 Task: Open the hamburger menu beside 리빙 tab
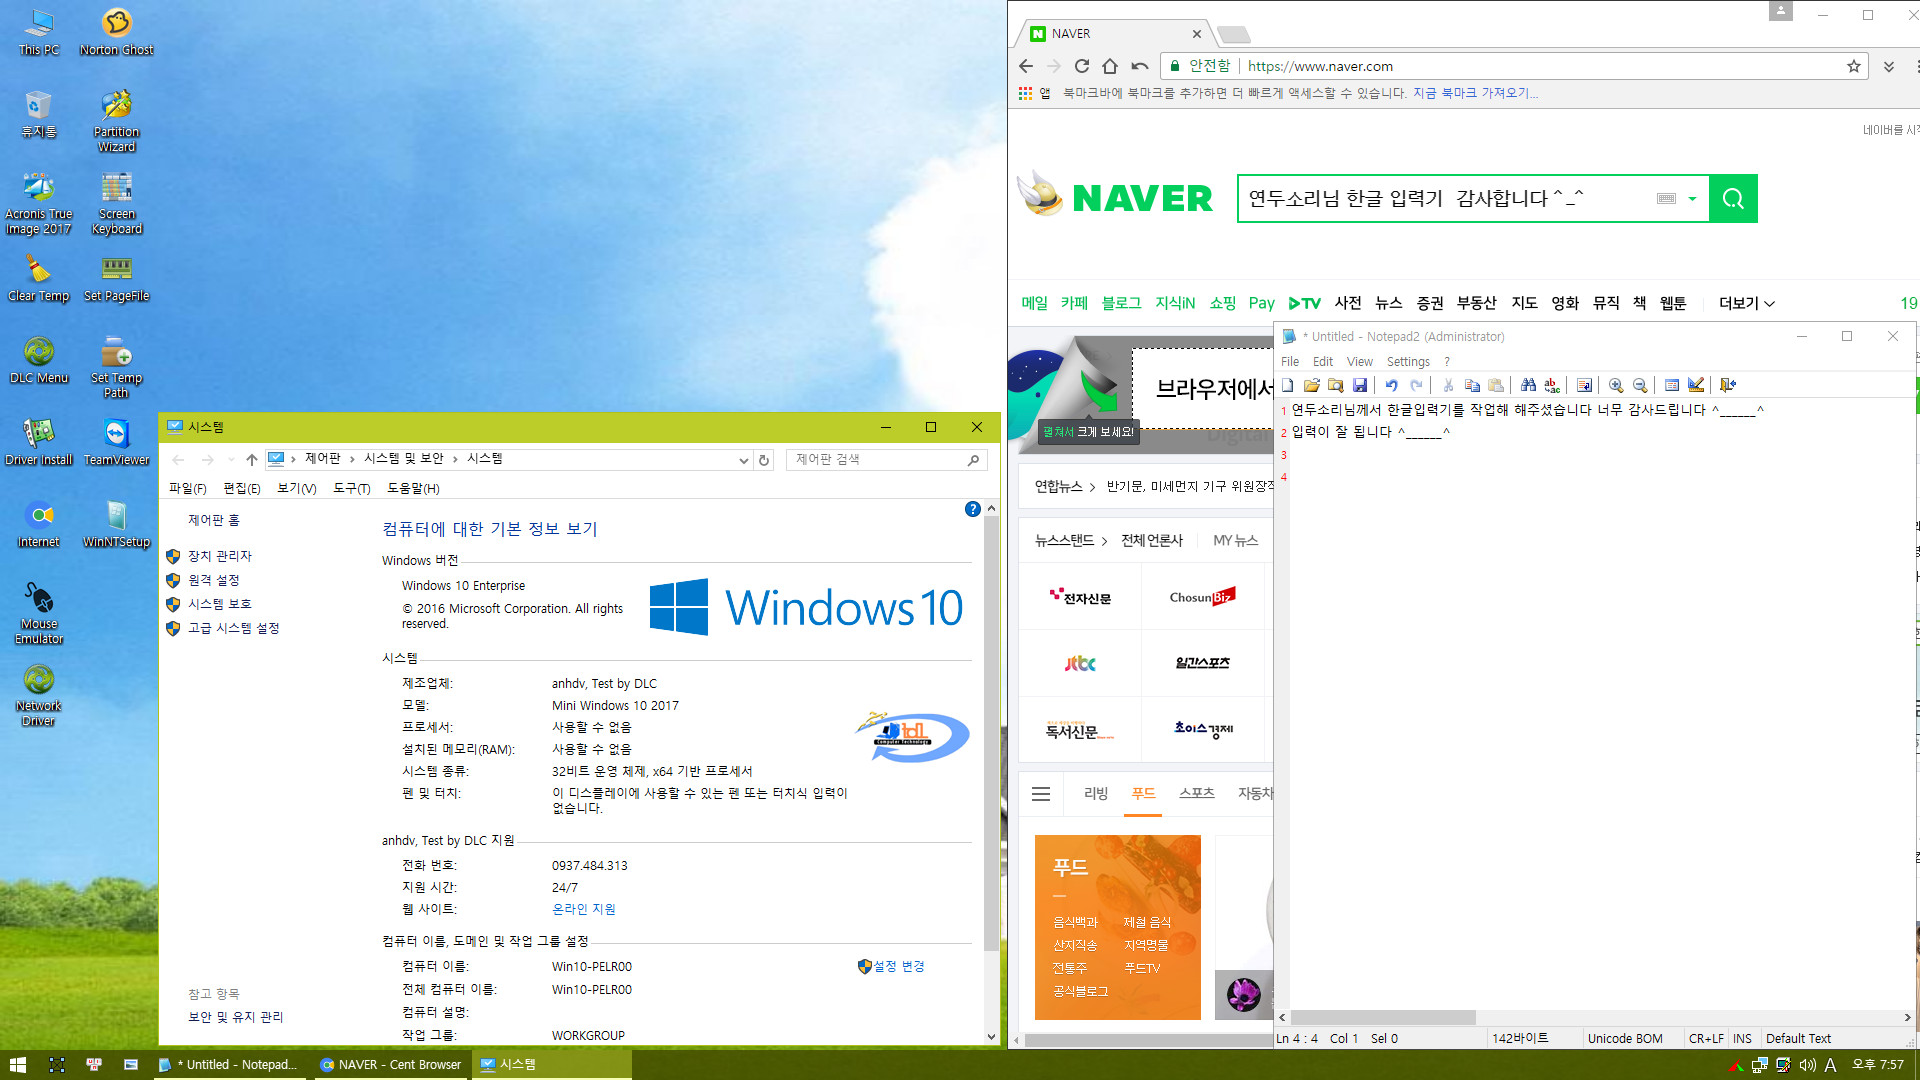pyautogui.click(x=1041, y=794)
